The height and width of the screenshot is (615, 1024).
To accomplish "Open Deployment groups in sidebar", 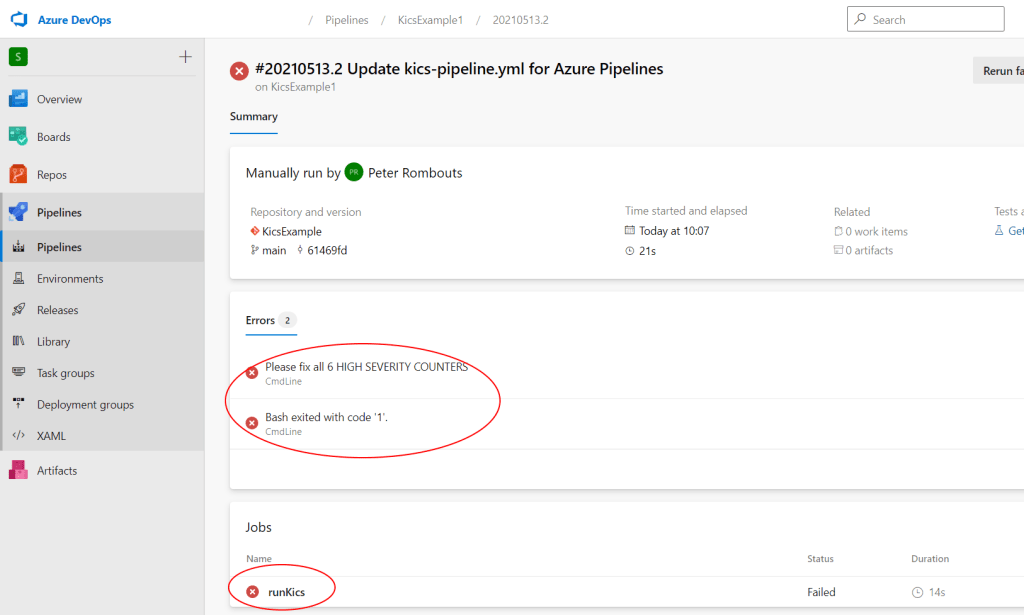I will click(x=85, y=405).
